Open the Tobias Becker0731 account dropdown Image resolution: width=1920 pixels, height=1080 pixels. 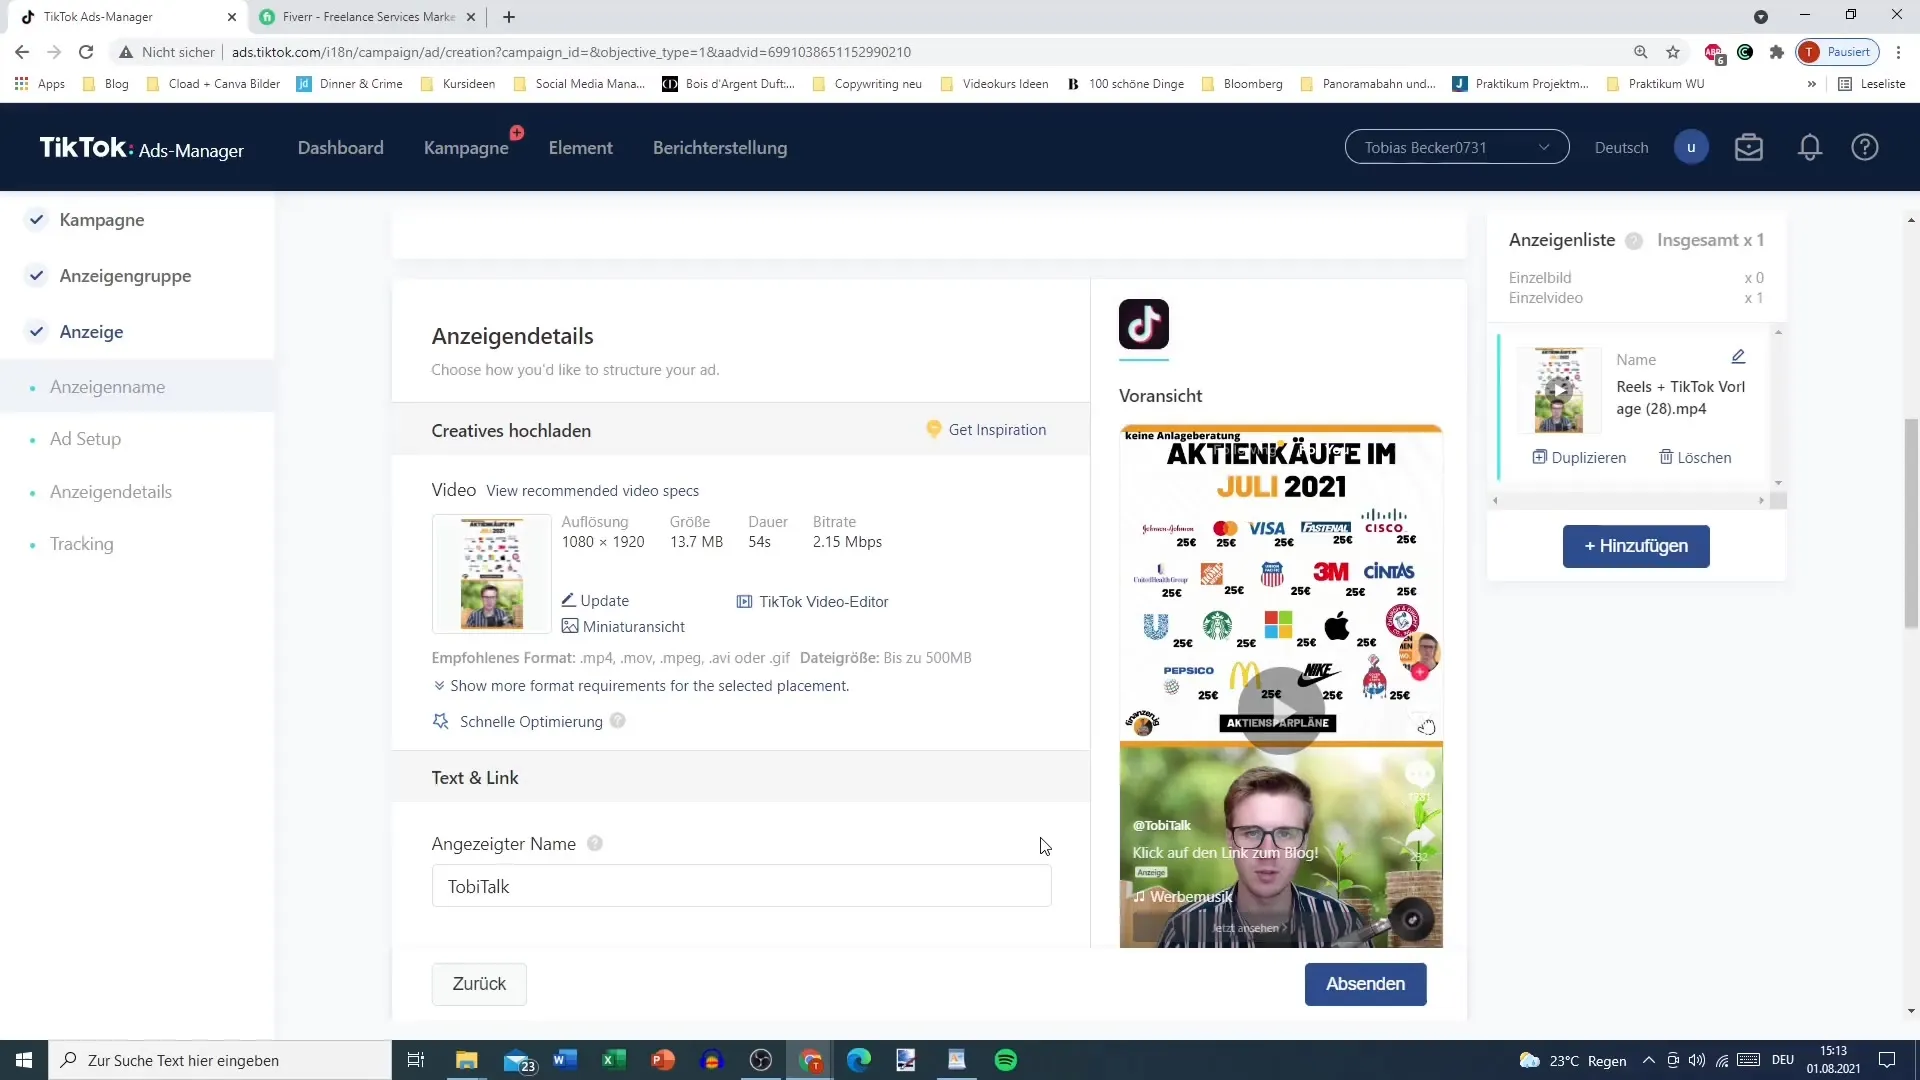point(1457,148)
